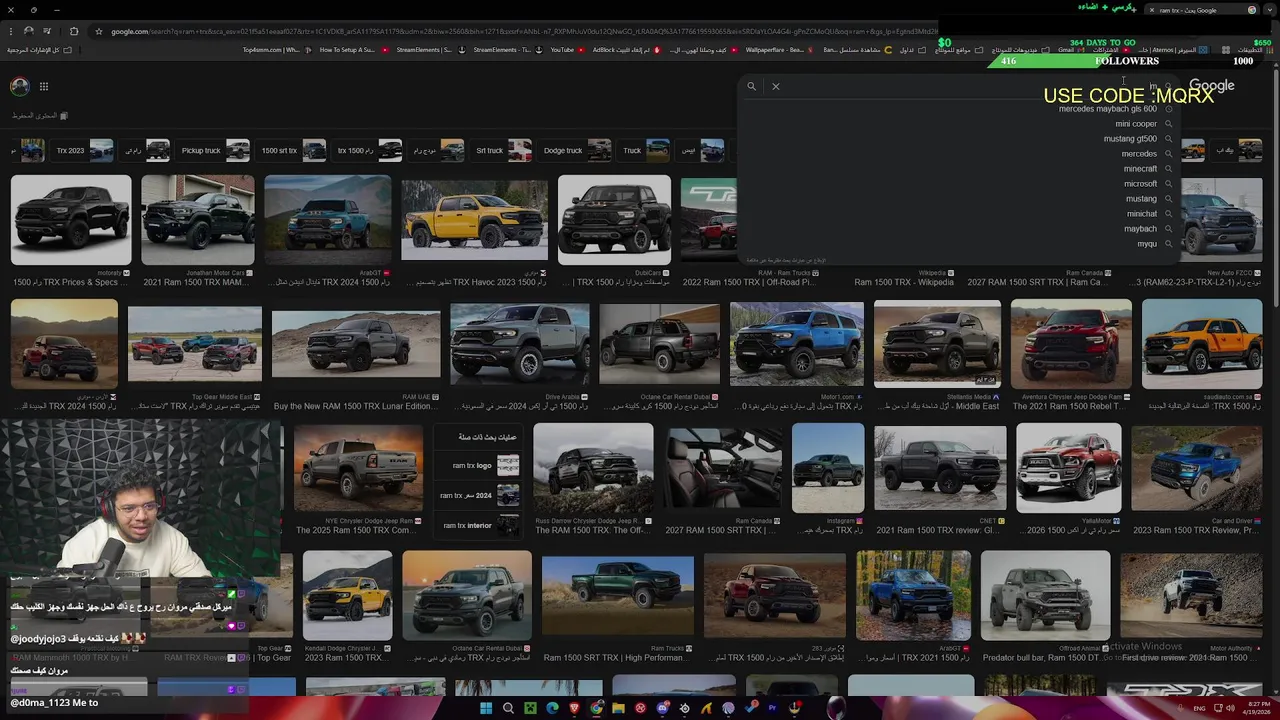Open the Gmail bookmark

(x=1072, y=50)
